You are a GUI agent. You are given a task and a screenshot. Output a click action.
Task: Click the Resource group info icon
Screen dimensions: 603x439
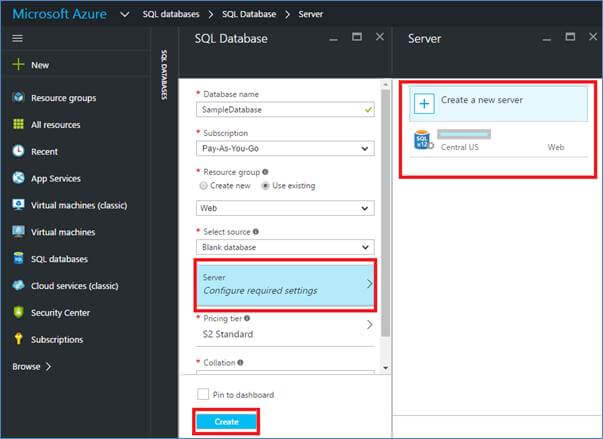pos(265,172)
